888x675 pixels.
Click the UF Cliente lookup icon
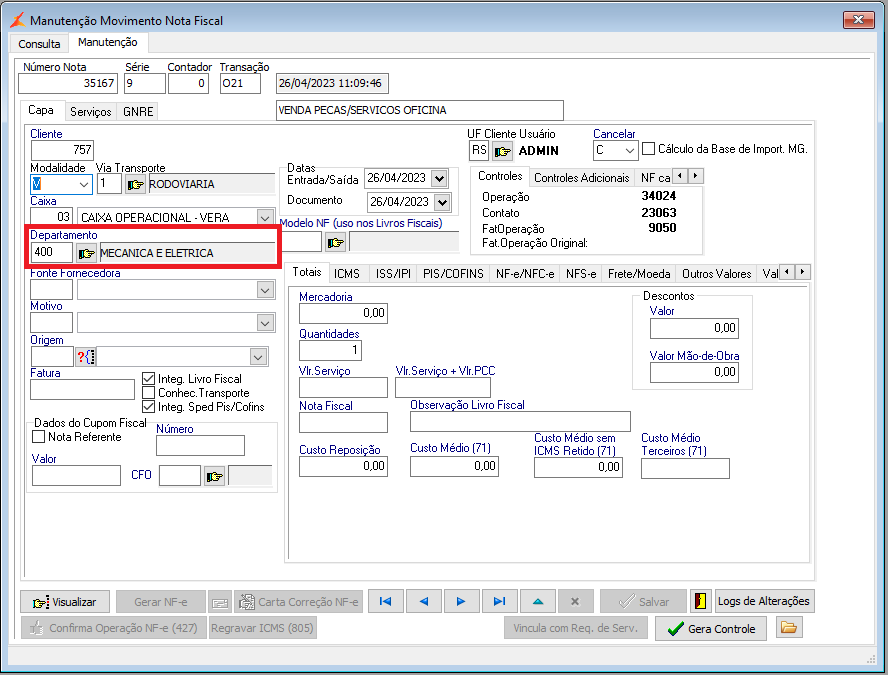(503, 151)
